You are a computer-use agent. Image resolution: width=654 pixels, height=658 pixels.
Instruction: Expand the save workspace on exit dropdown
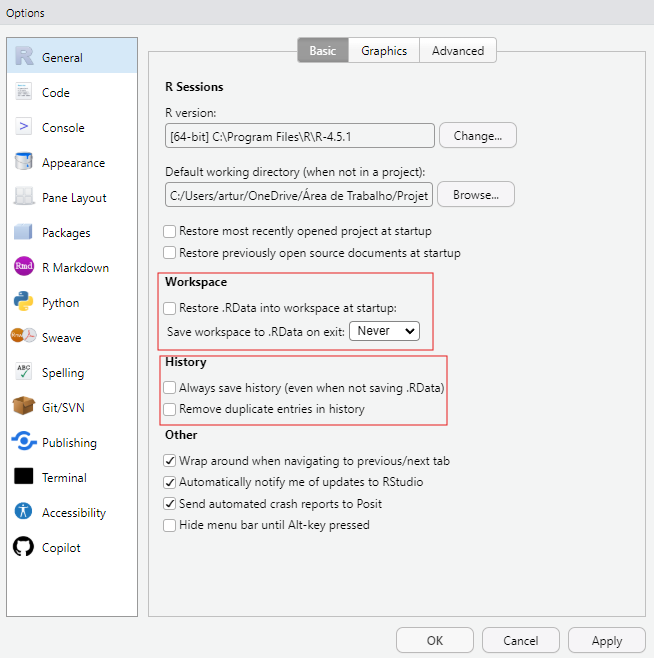pos(384,330)
